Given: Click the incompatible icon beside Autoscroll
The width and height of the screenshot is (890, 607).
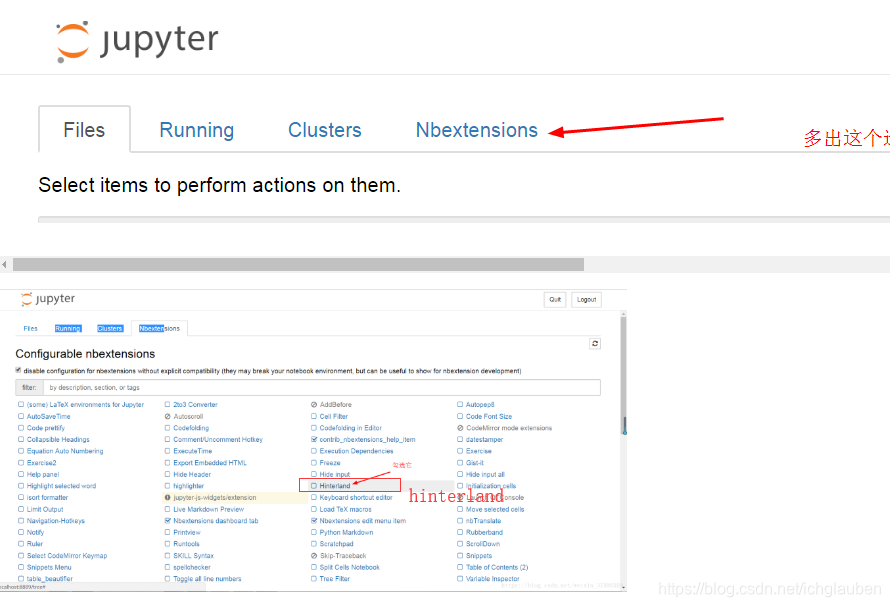Looking at the screenshot, I should point(167,416).
